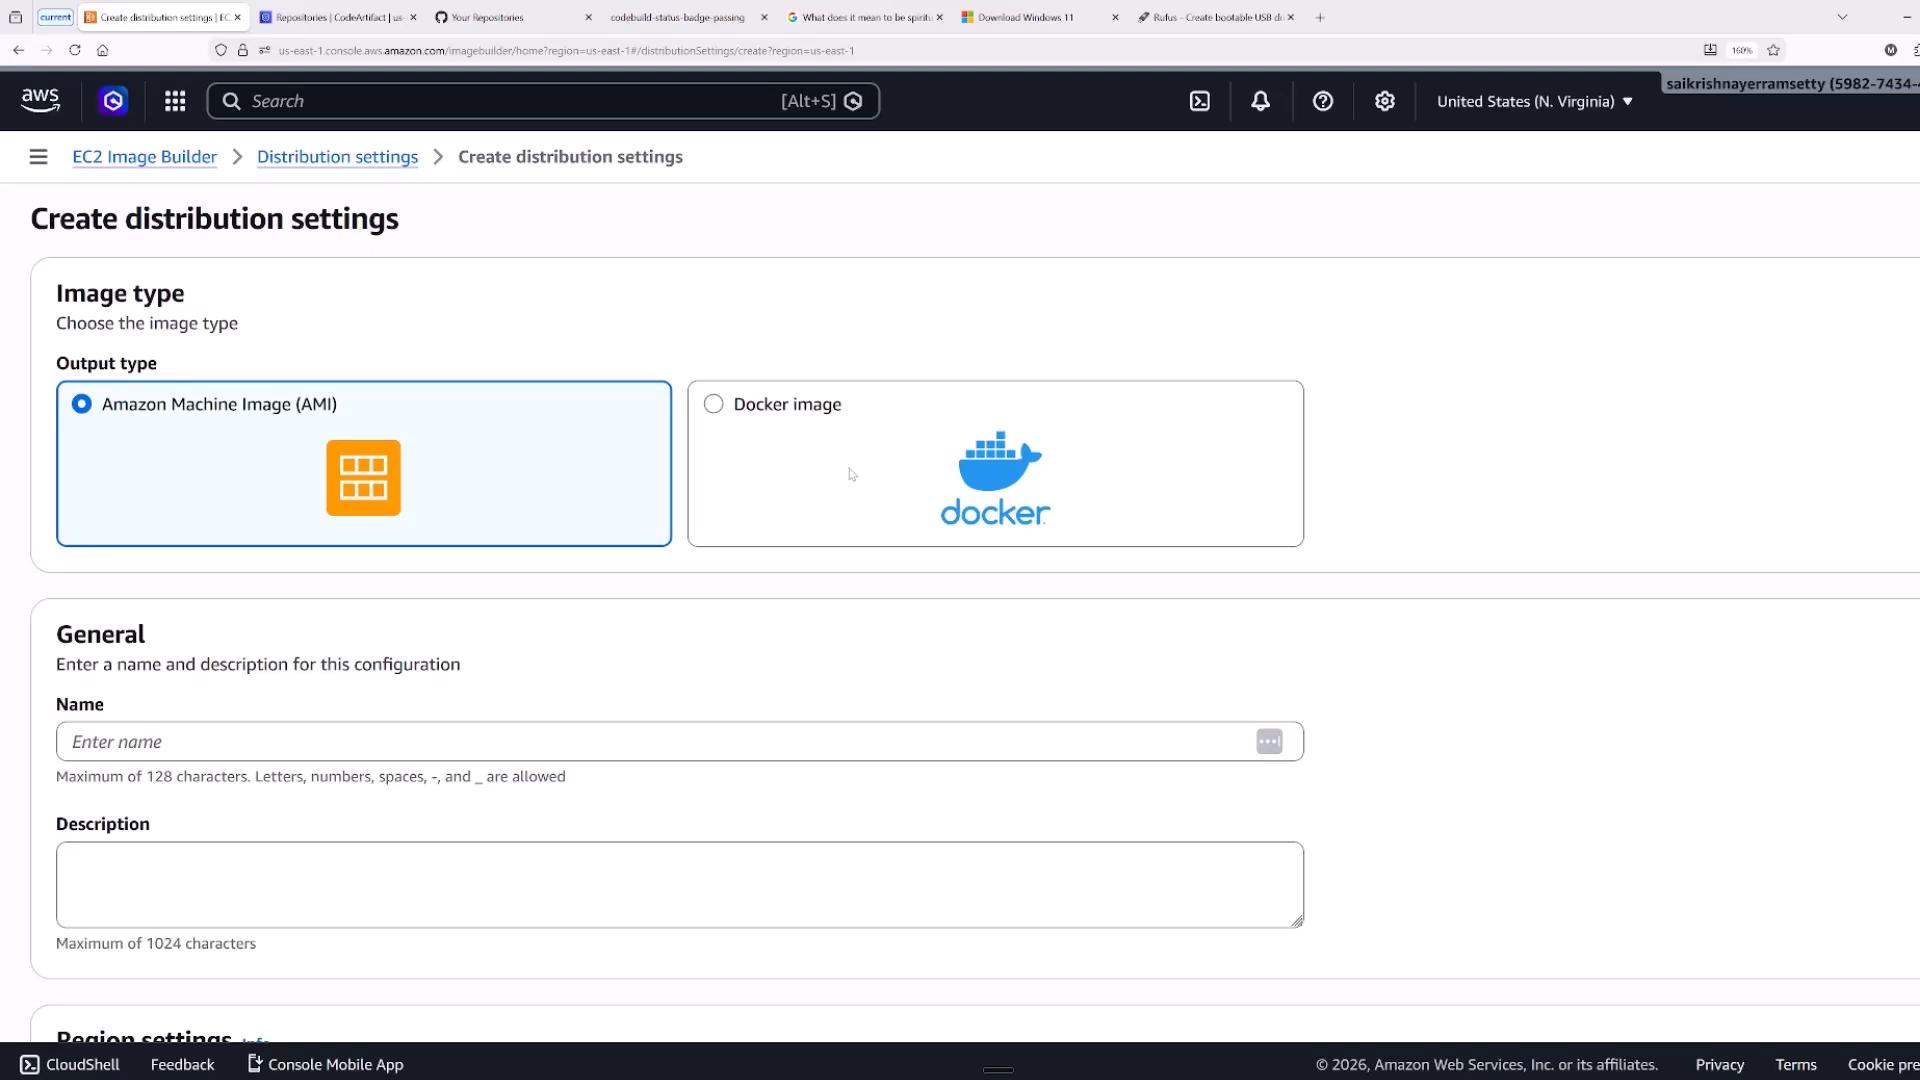
Task: Click the site lock security icon
Action: [x=242, y=50]
